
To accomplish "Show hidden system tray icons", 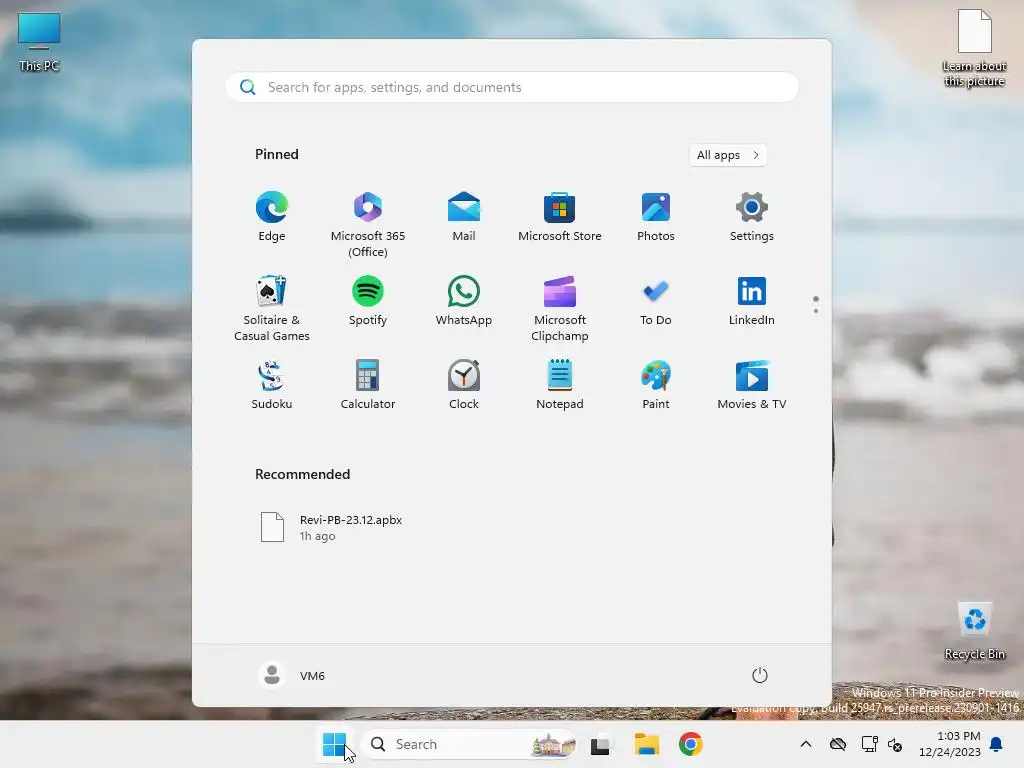I will 806,744.
